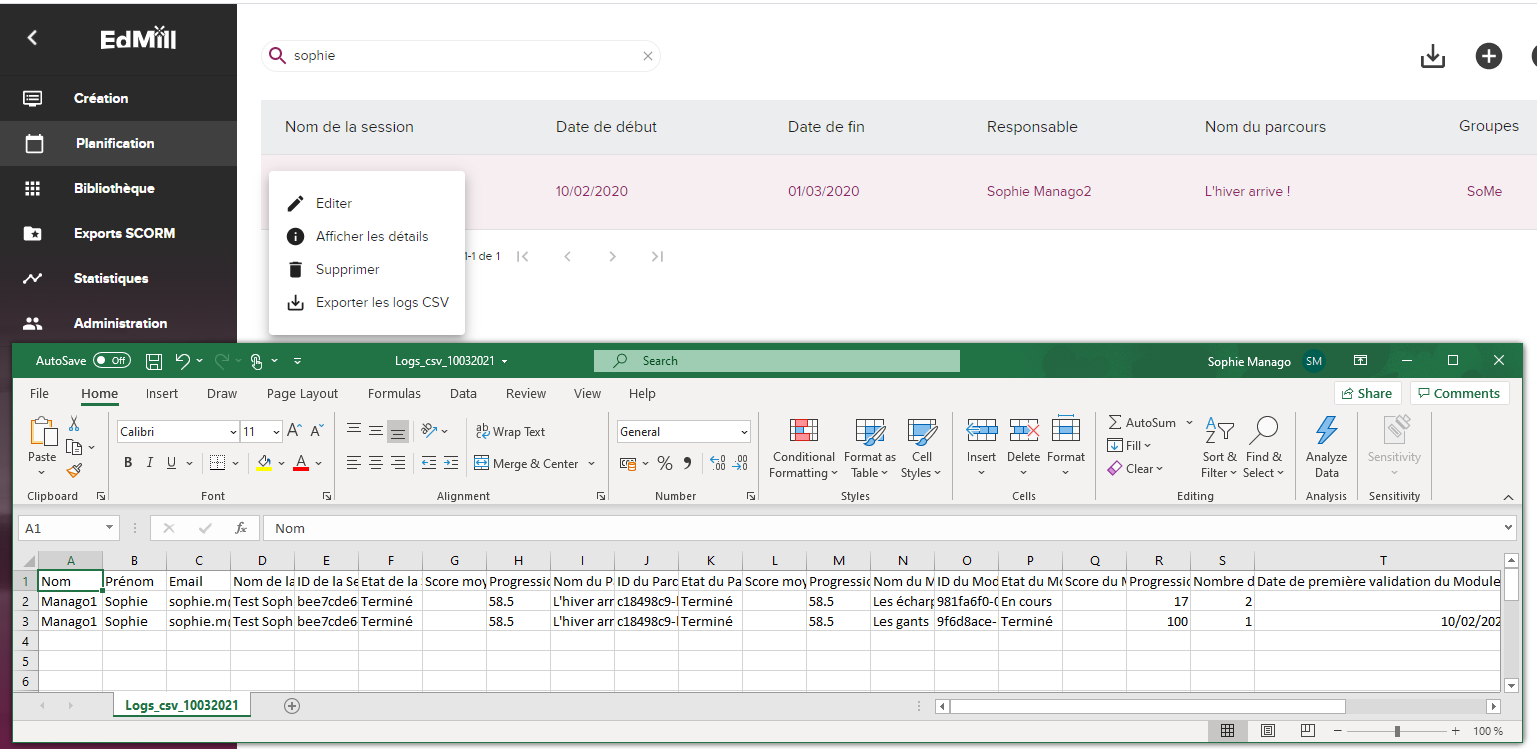Click the Share button in Excel
Image resolution: width=1537 pixels, height=749 pixels.
(x=1367, y=393)
